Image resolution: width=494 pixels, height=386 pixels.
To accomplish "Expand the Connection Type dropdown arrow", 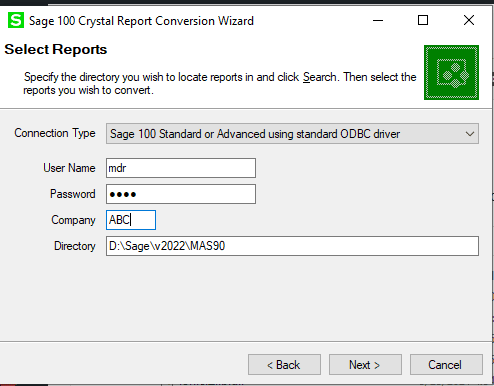I will [x=470, y=134].
